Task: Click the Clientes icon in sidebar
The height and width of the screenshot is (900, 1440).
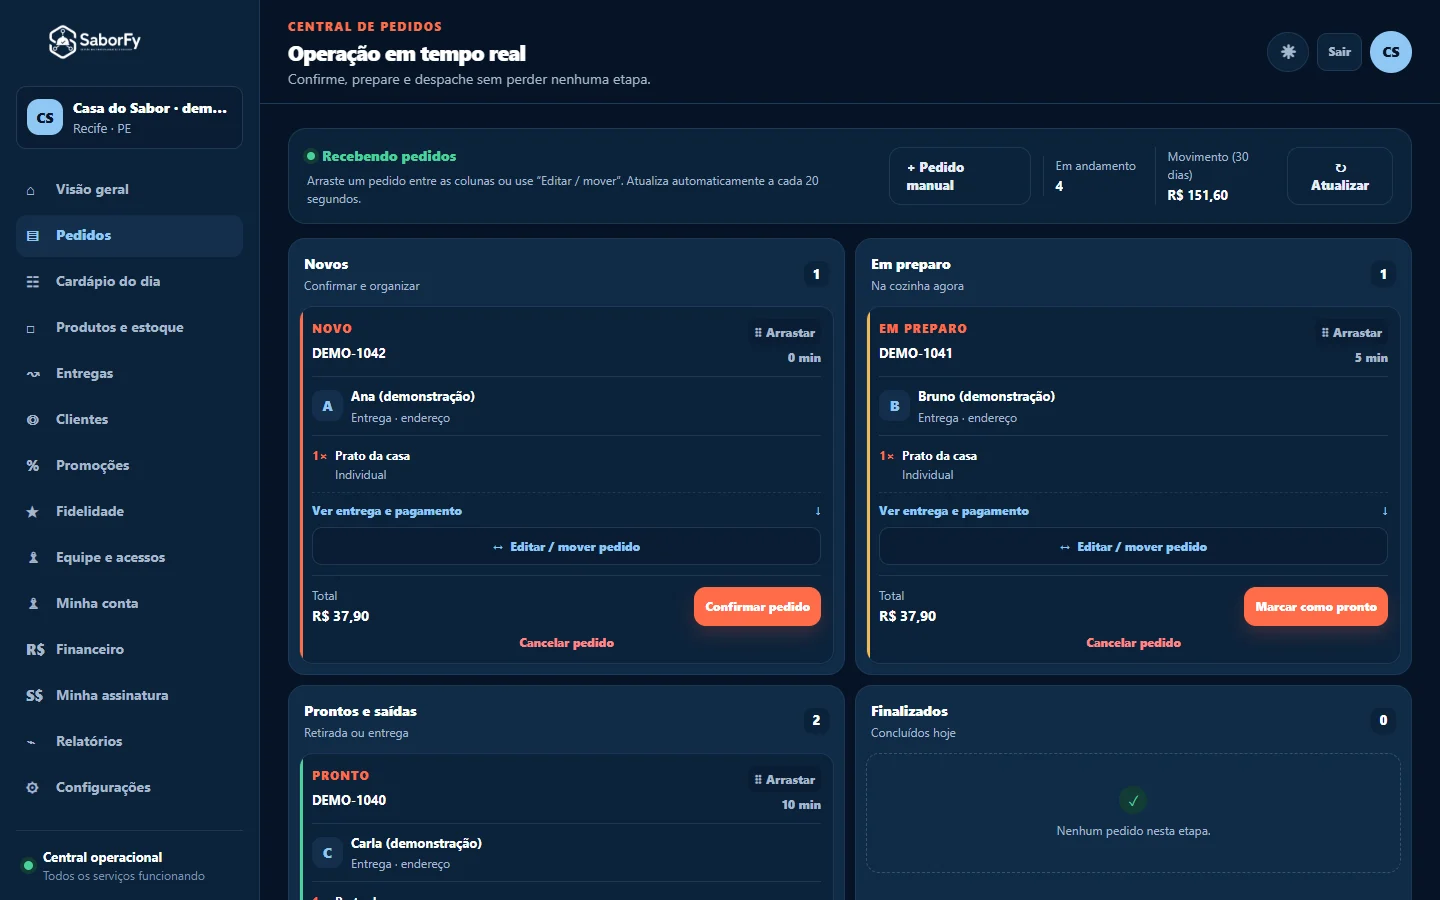Action: point(32,420)
